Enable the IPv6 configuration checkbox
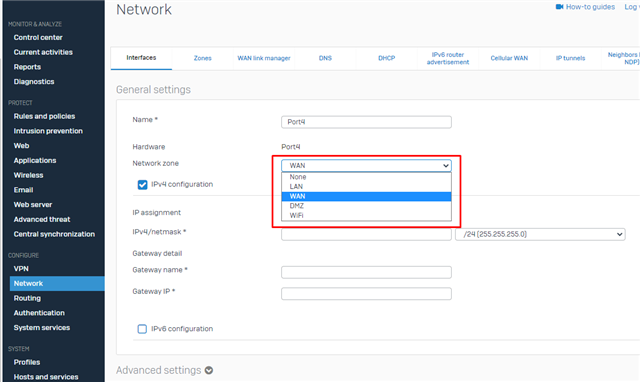The height and width of the screenshot is (382, 640). click(142, 329)
